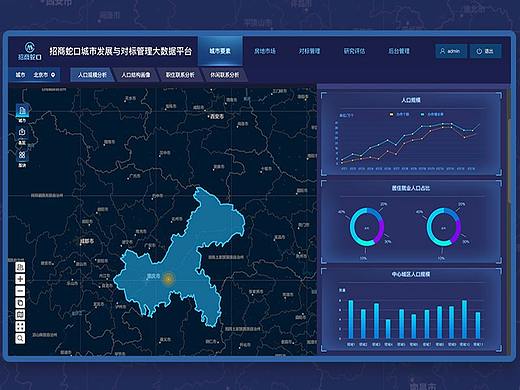Select the 休闲联系分析 sub-tab

[x=224, y=75]
